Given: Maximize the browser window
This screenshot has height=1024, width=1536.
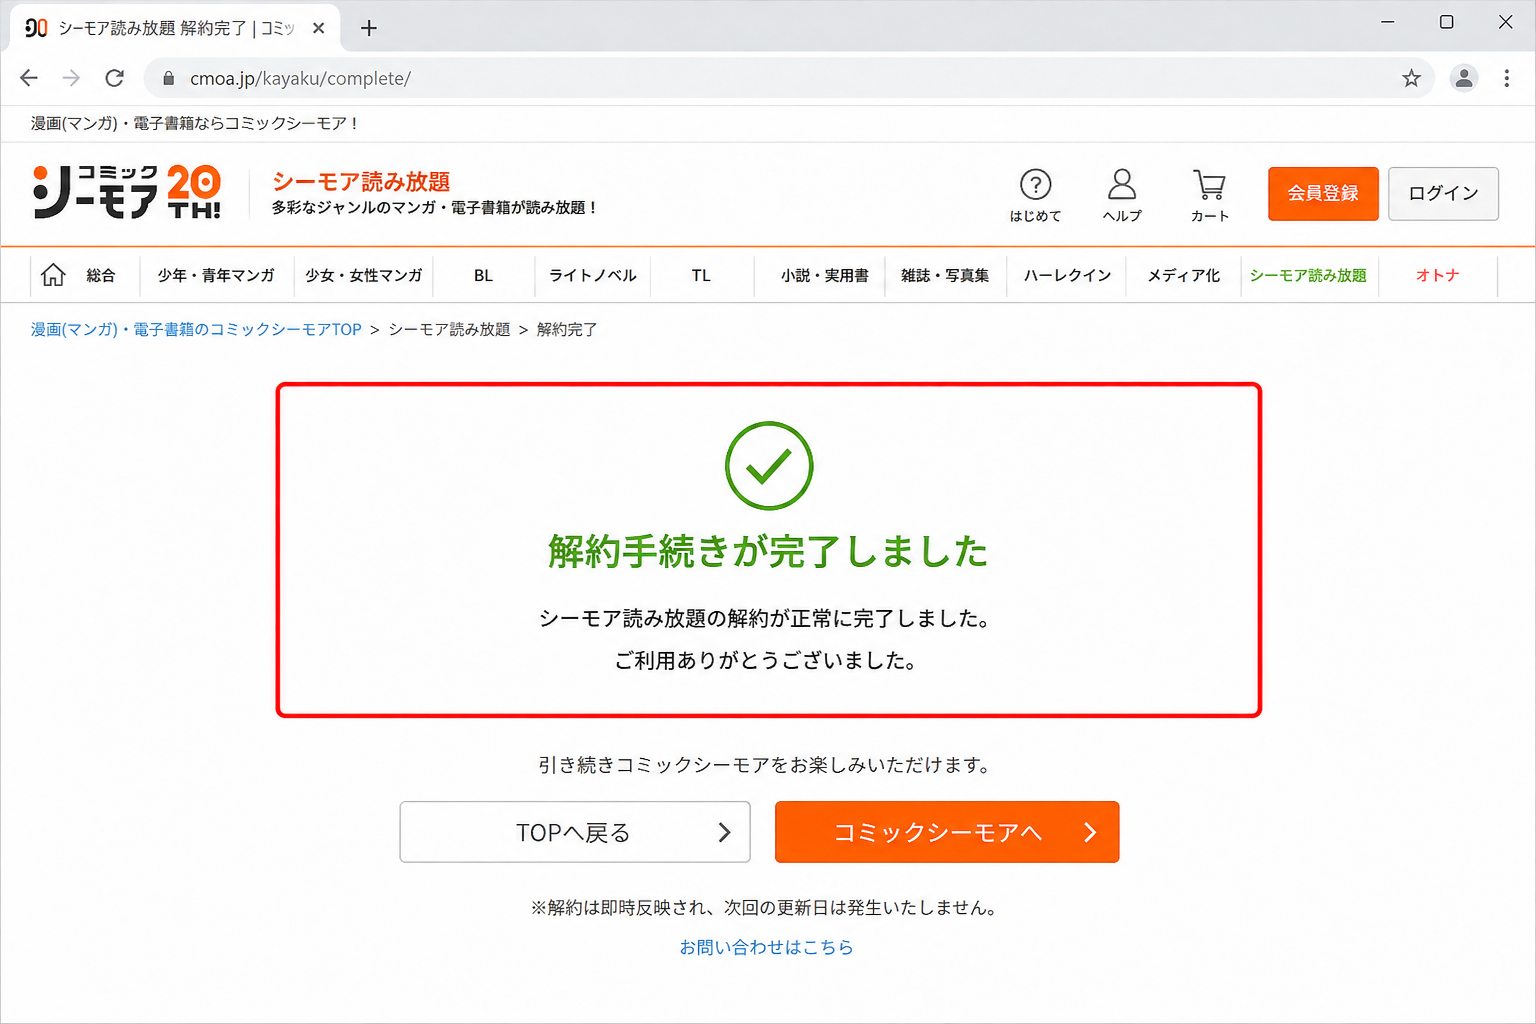Looking at the screenshot, I should pos(1446,22).
